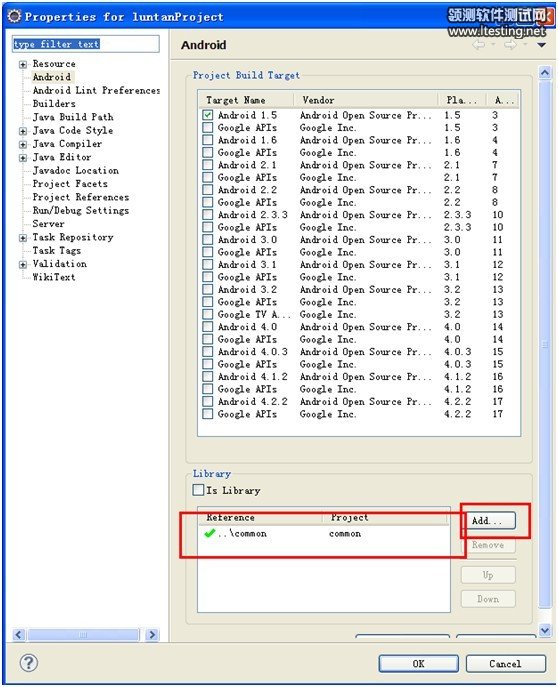This screenshot has width=558, height=687.
Task: Select the Android 3.0 target row text
Action: pyautogui.click(x=247, y=240)
